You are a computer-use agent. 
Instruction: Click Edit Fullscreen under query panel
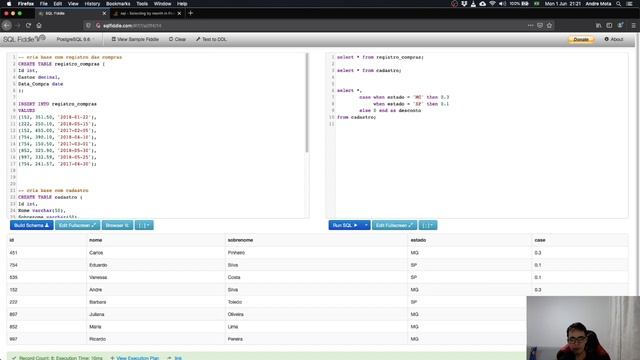click(x=394, y=225)
